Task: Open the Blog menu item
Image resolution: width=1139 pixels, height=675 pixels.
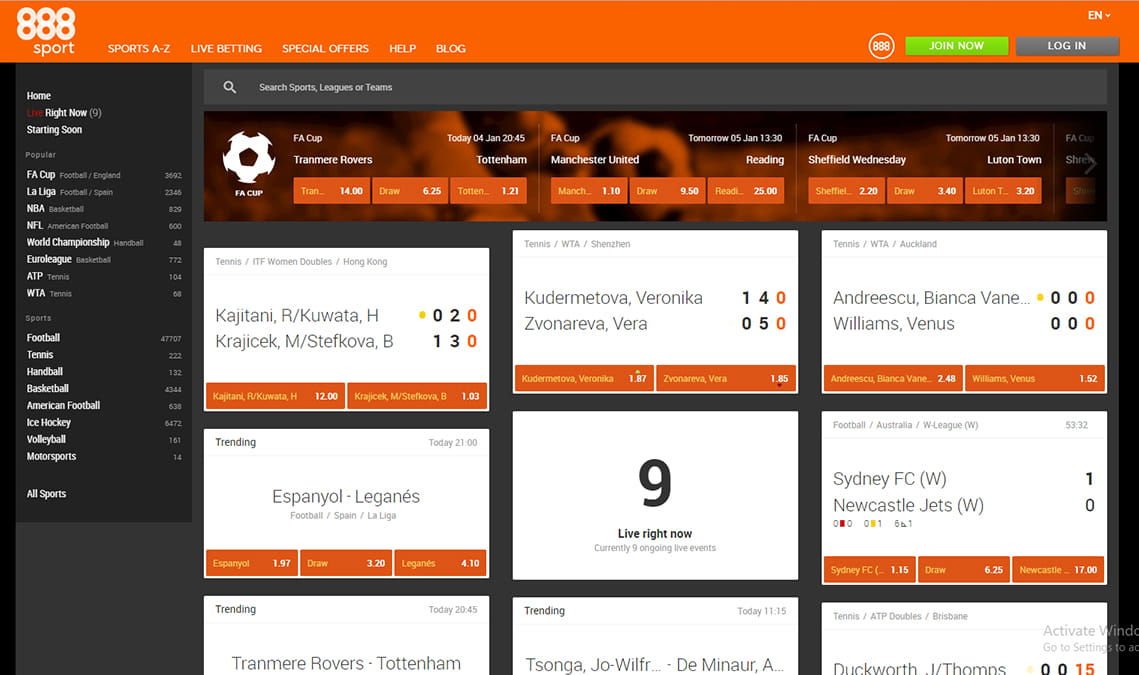Action: [450, 49]
